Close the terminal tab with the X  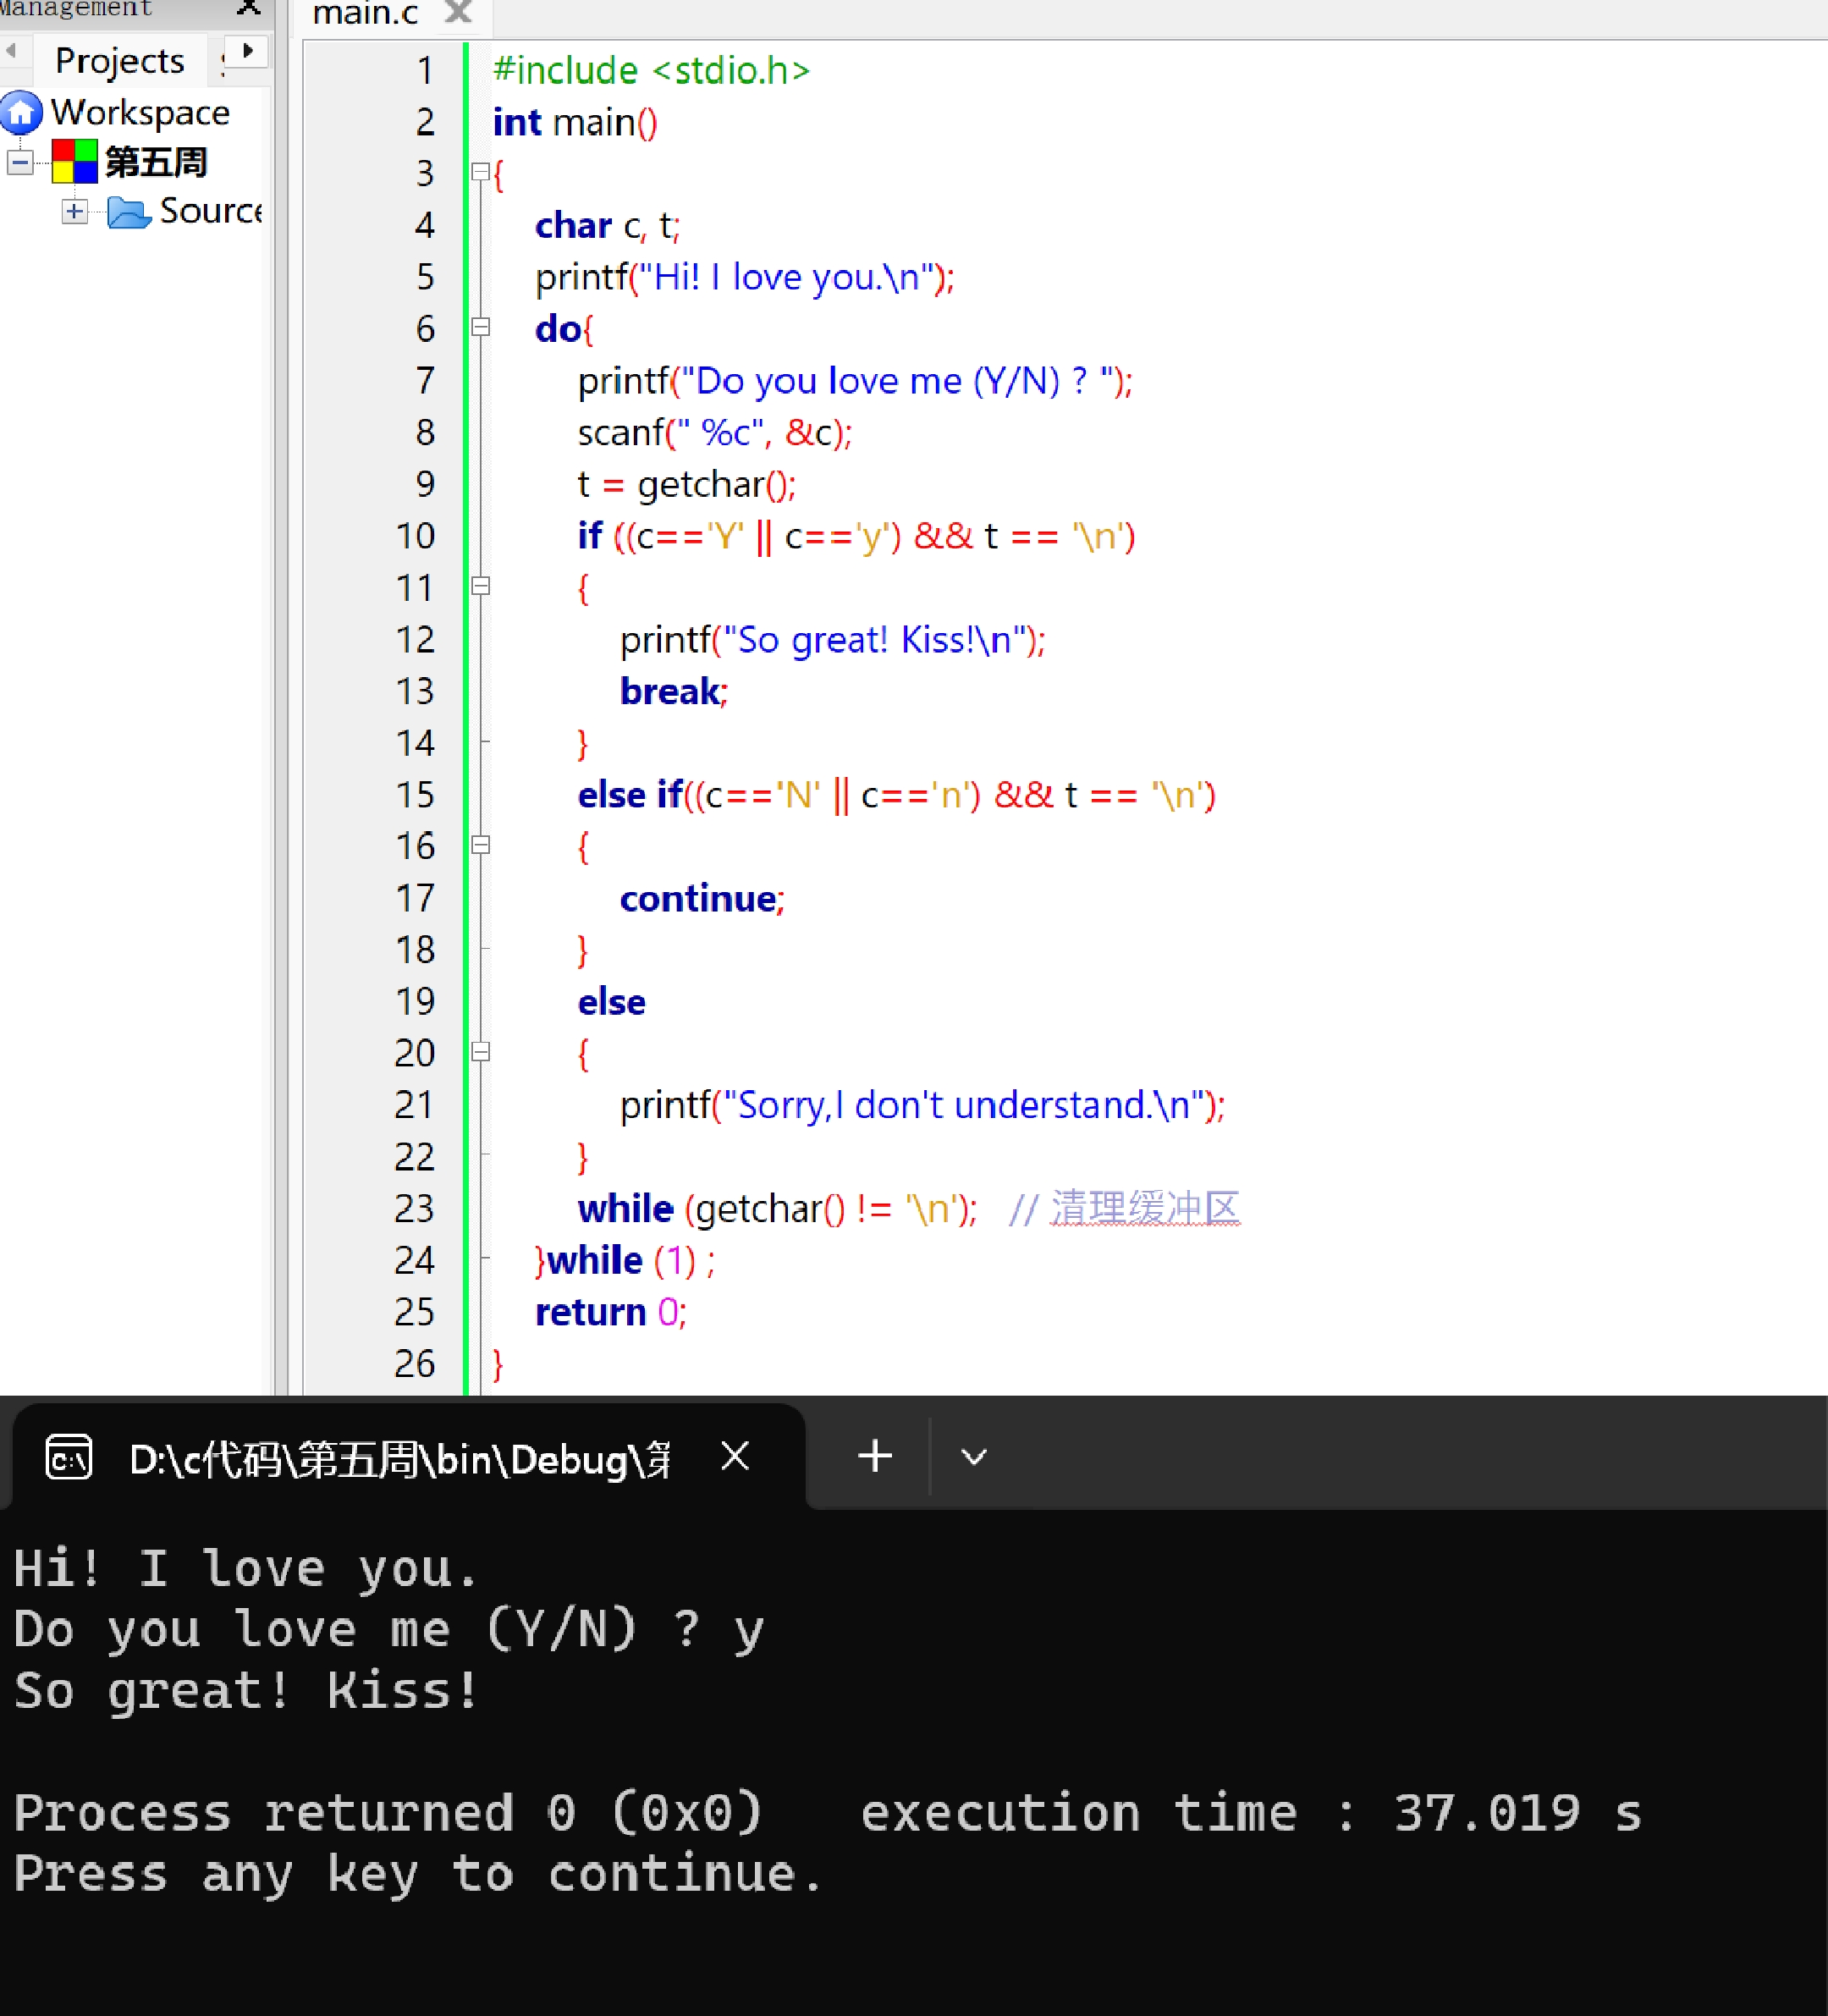point(735,1457)
